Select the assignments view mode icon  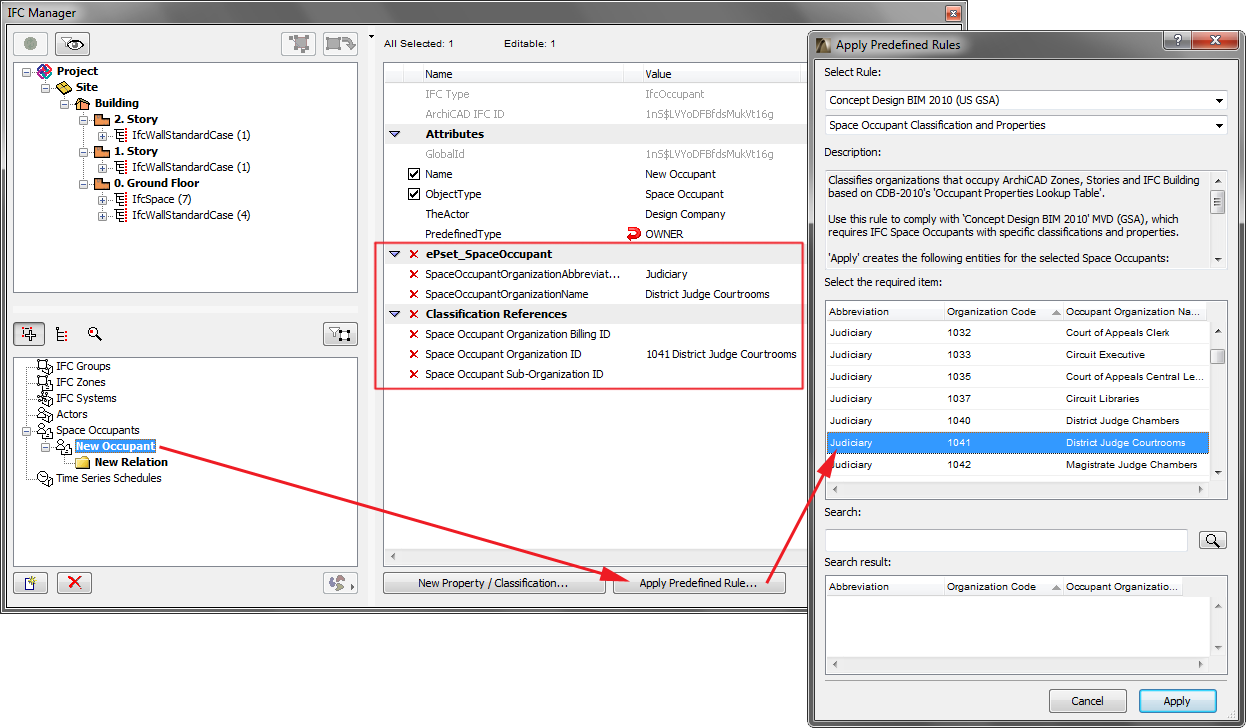pyautogui.click(x=27, y=334)
